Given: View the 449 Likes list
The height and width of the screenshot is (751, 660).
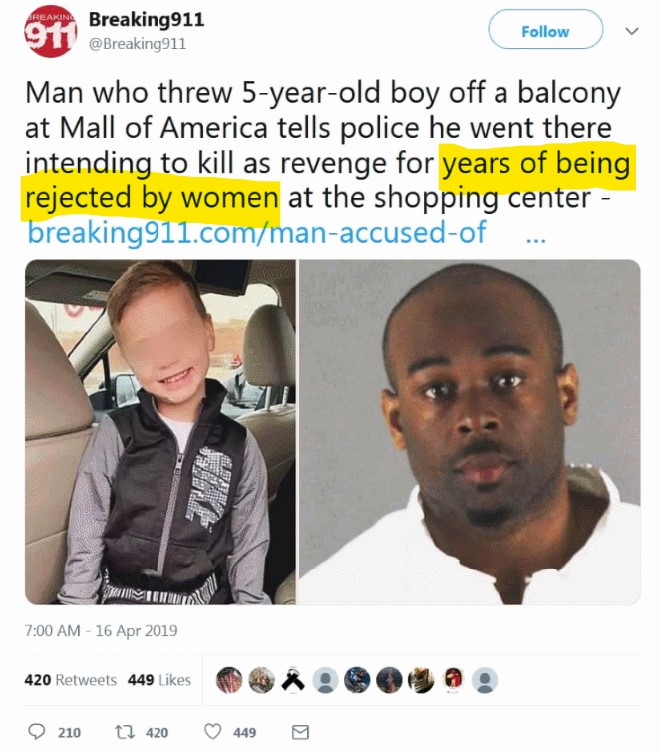Looking at the screenshot, I should 159,680.
